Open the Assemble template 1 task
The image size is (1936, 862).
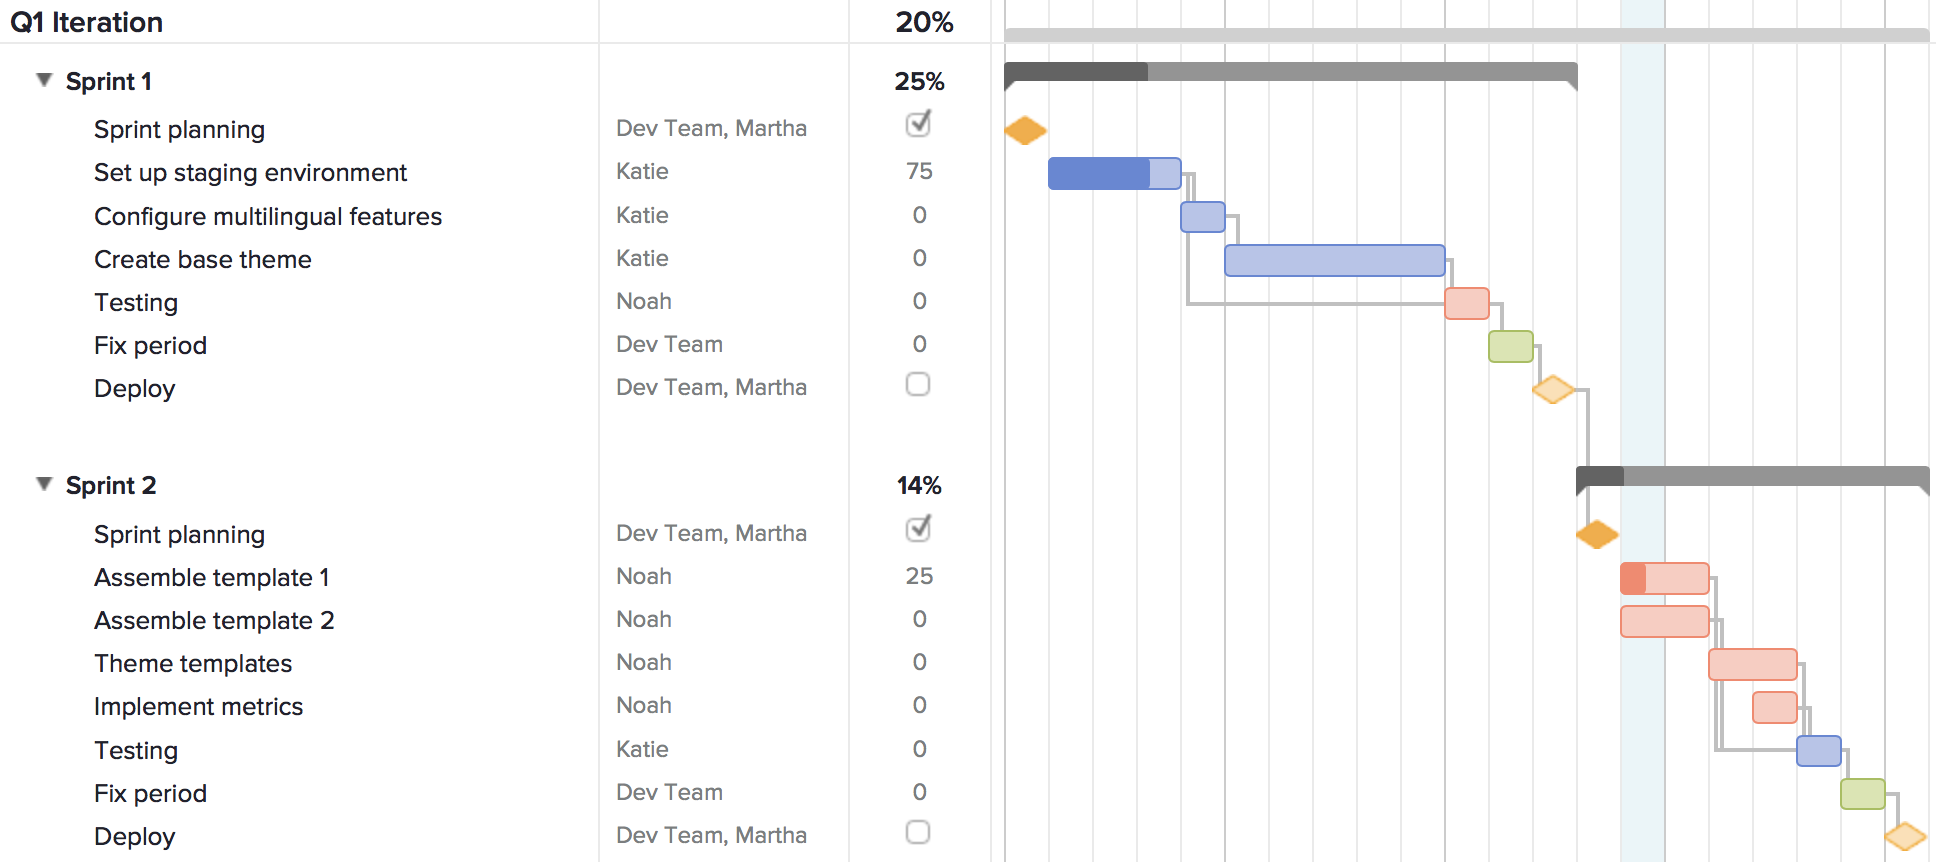click(x=211, y=577)
